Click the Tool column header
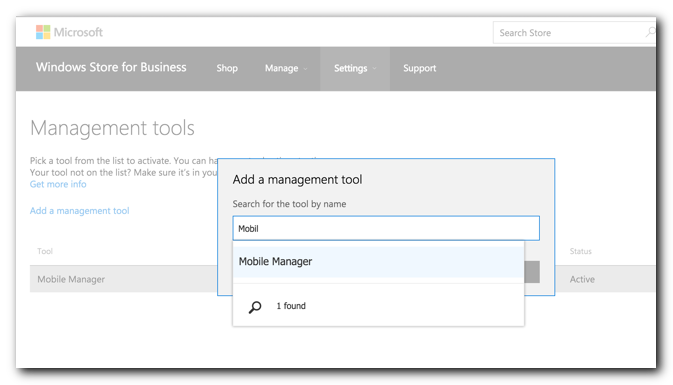This screenshot has height=385, width=673. [x=45, y=251]
